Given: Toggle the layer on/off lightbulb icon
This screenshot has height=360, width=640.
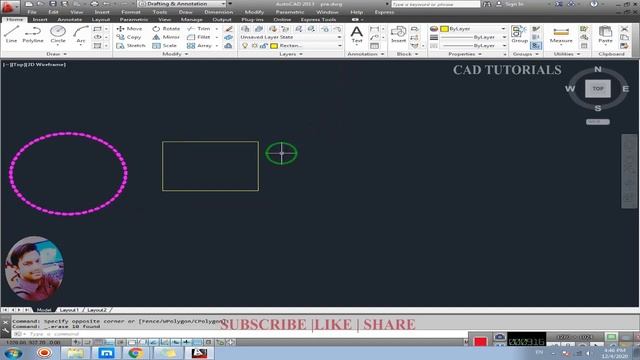Looking at the screenshot, I should coord(245,46).
